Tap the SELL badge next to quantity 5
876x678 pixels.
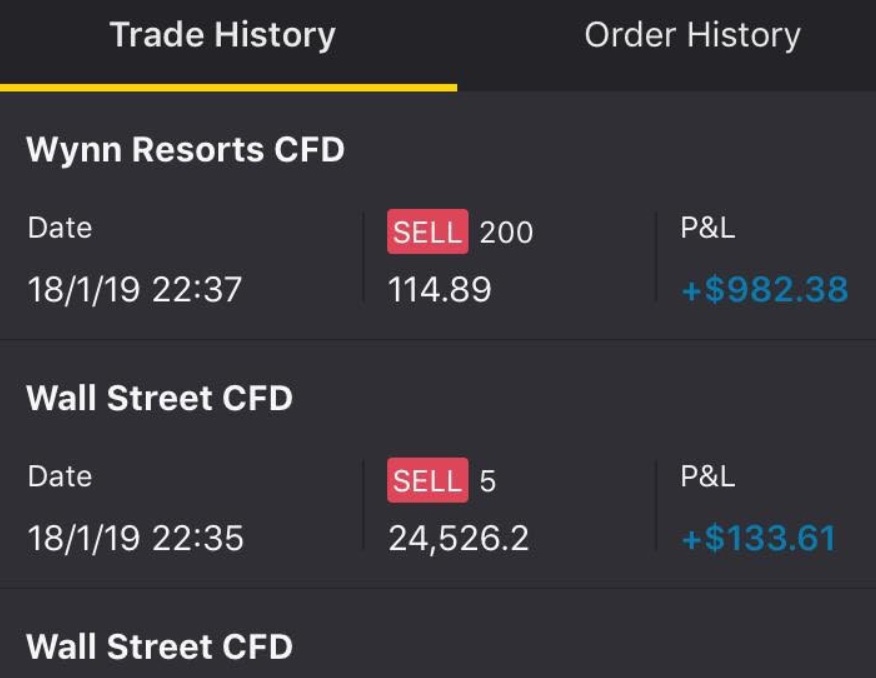tap(427, 481)
